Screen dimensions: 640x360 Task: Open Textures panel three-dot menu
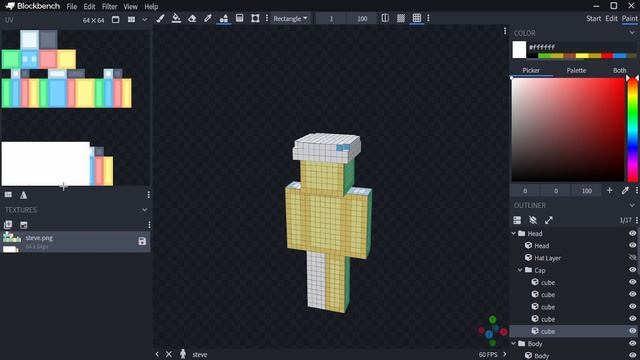(149, 224)
